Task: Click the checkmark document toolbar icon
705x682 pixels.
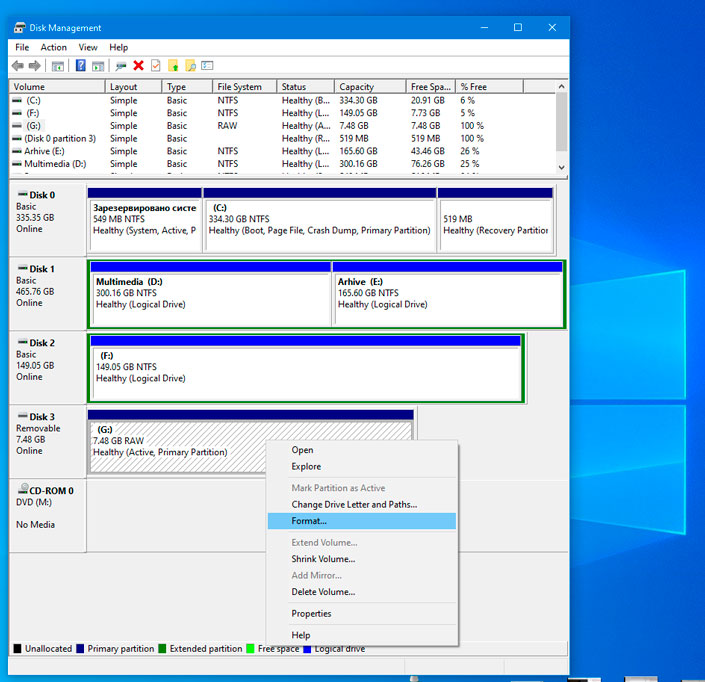Action: (x=156, y=66)
